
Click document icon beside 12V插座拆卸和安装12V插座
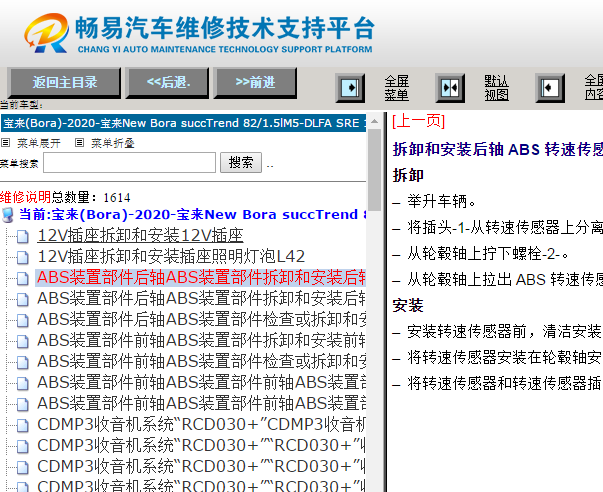tap(23, 237)
